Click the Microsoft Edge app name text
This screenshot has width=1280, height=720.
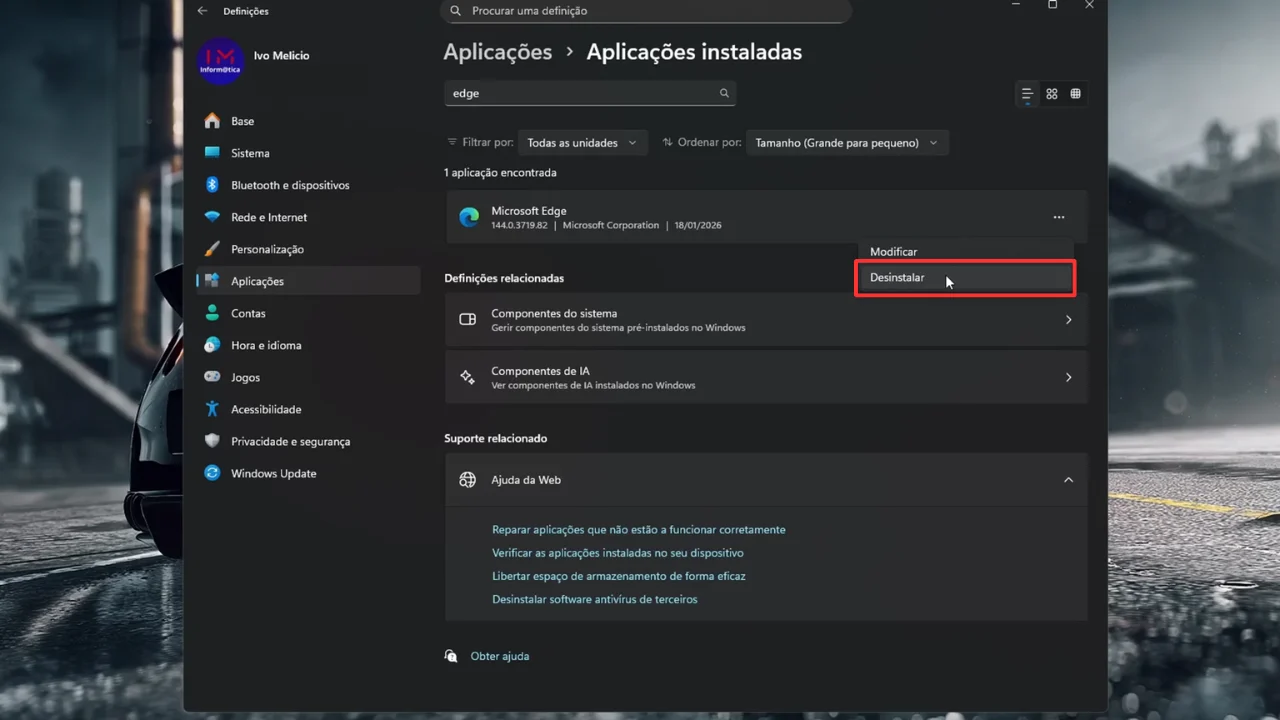click(529, 211)
